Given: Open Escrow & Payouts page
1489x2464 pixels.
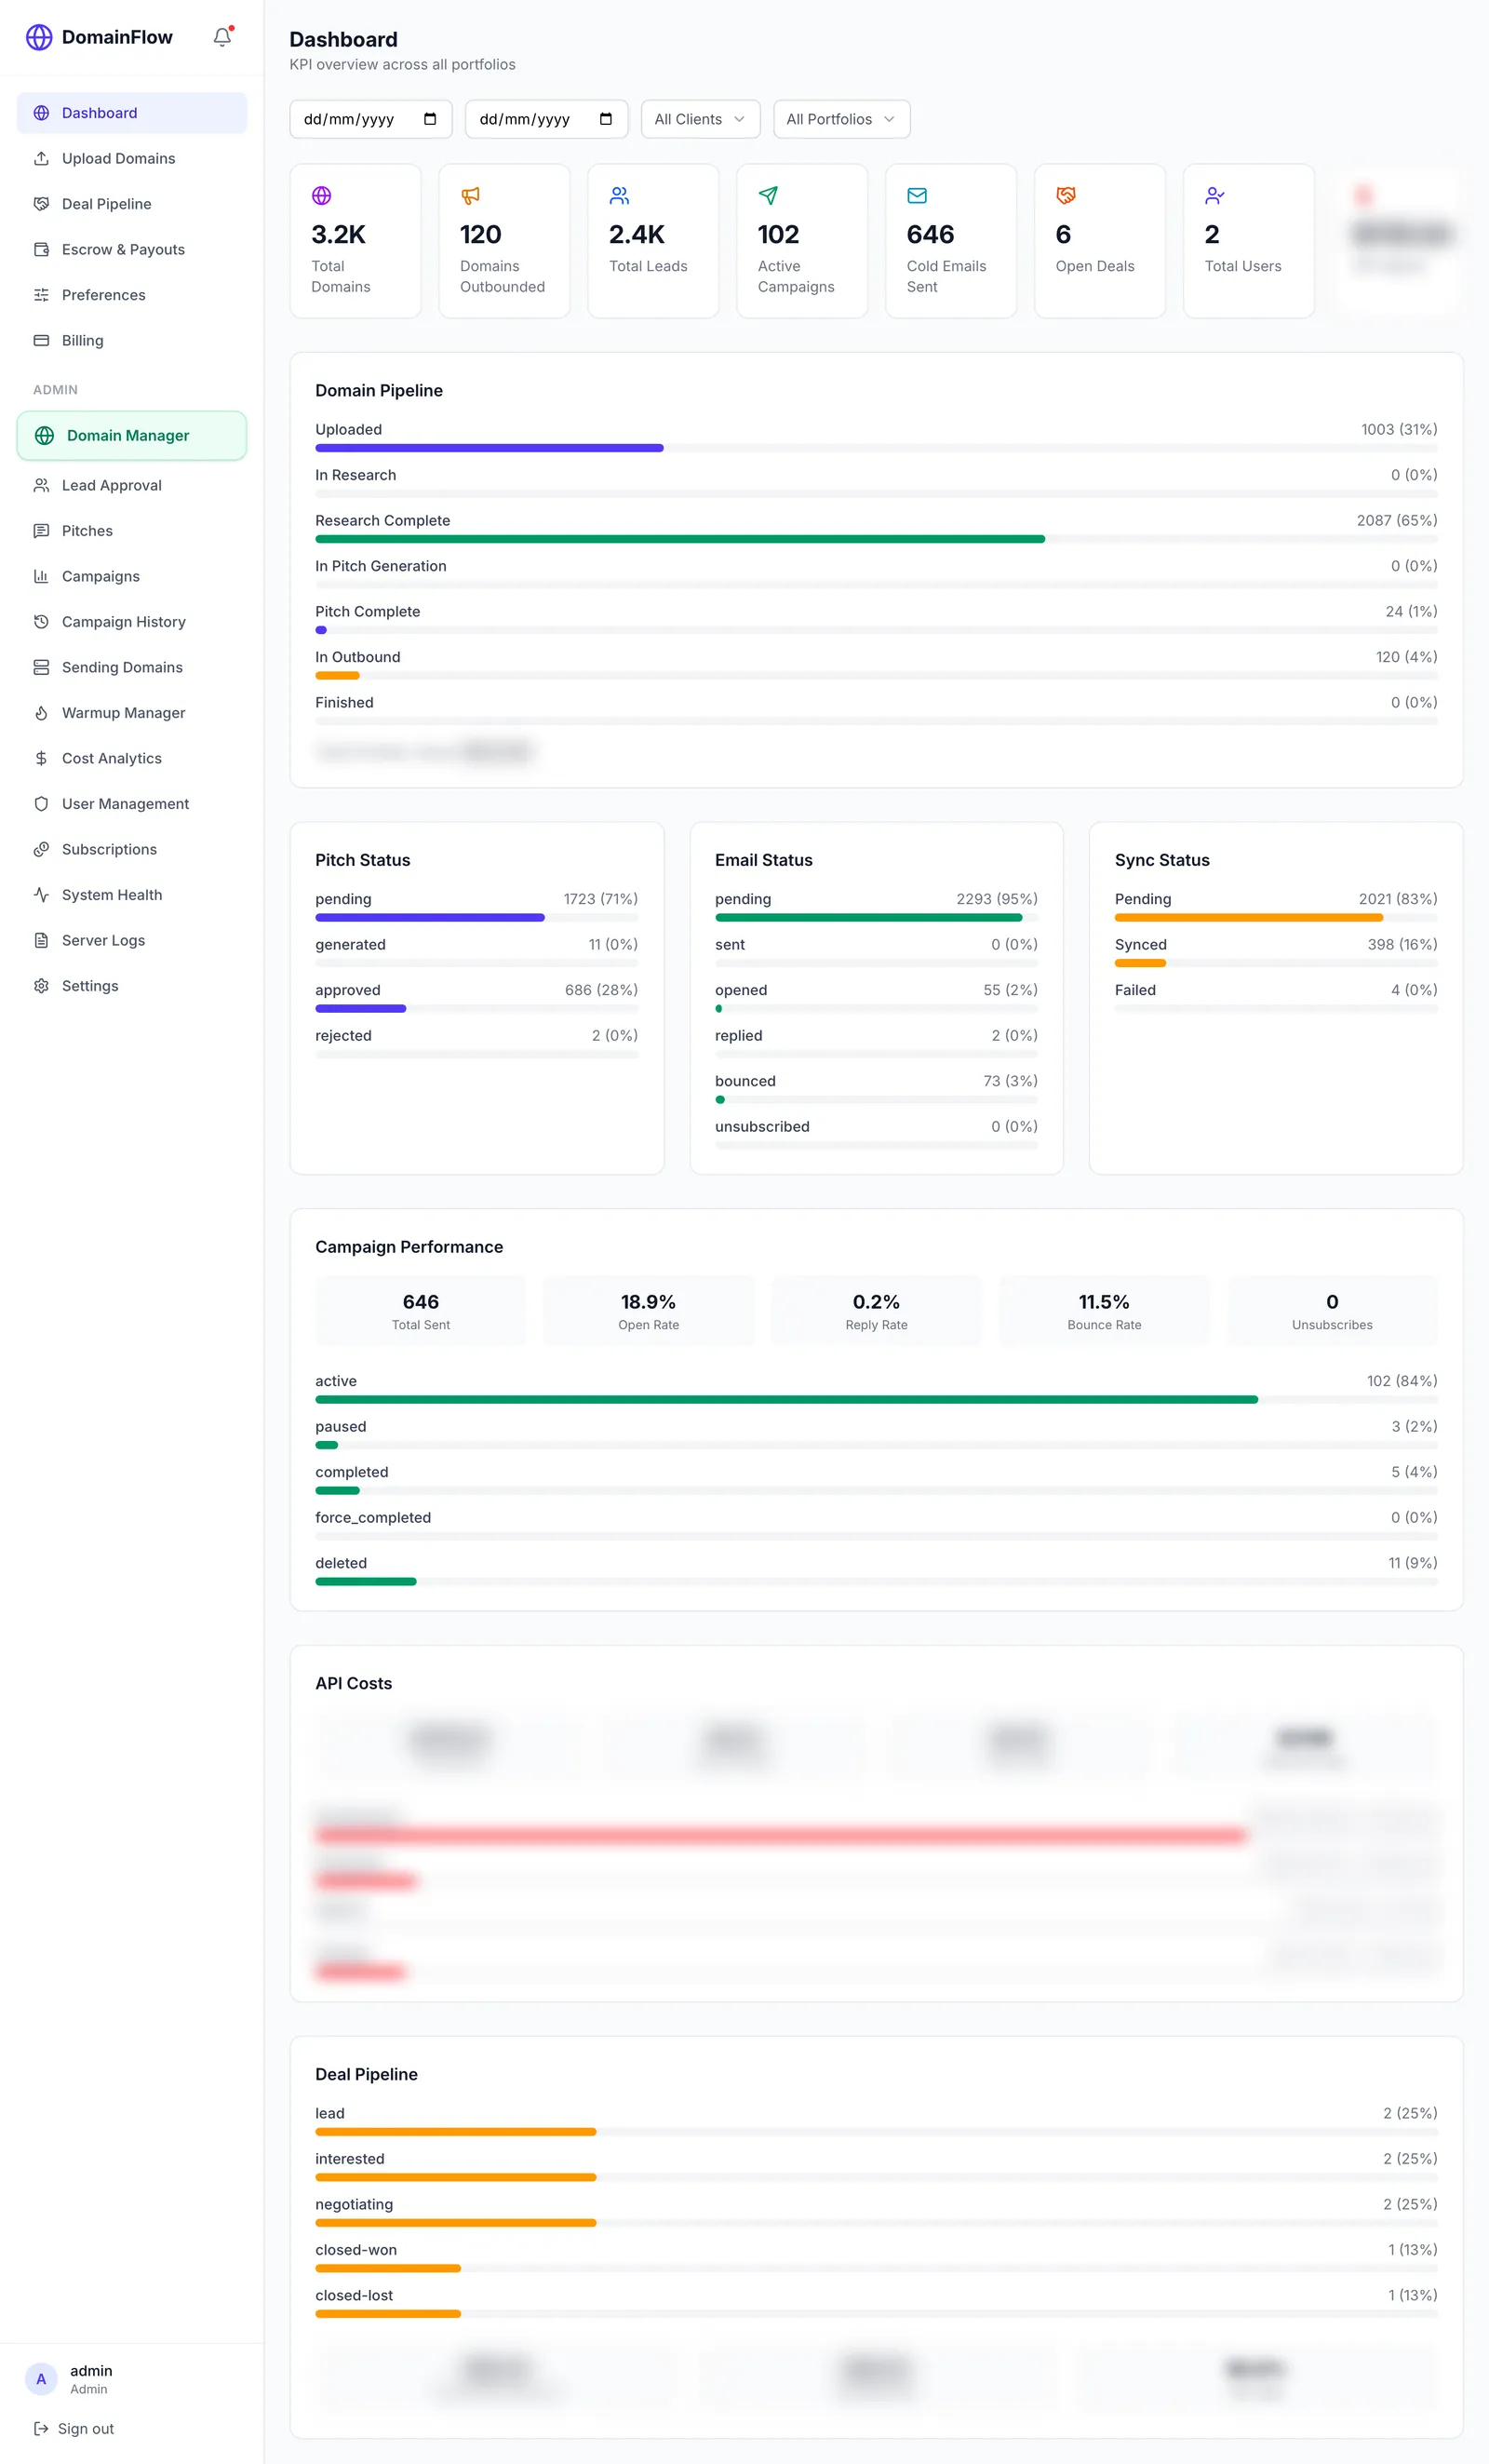Looking at the screenshot, I should coord(132,249).
